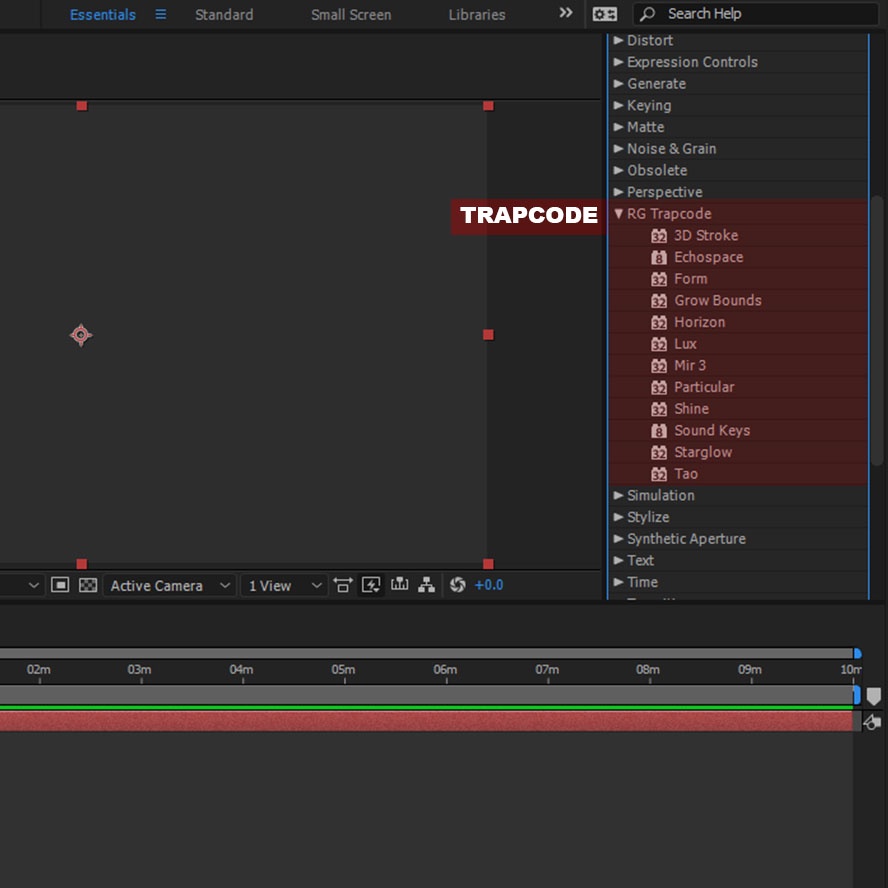
Task: Switch to the Standard workspace tab
Action: [x=224, y=15]
